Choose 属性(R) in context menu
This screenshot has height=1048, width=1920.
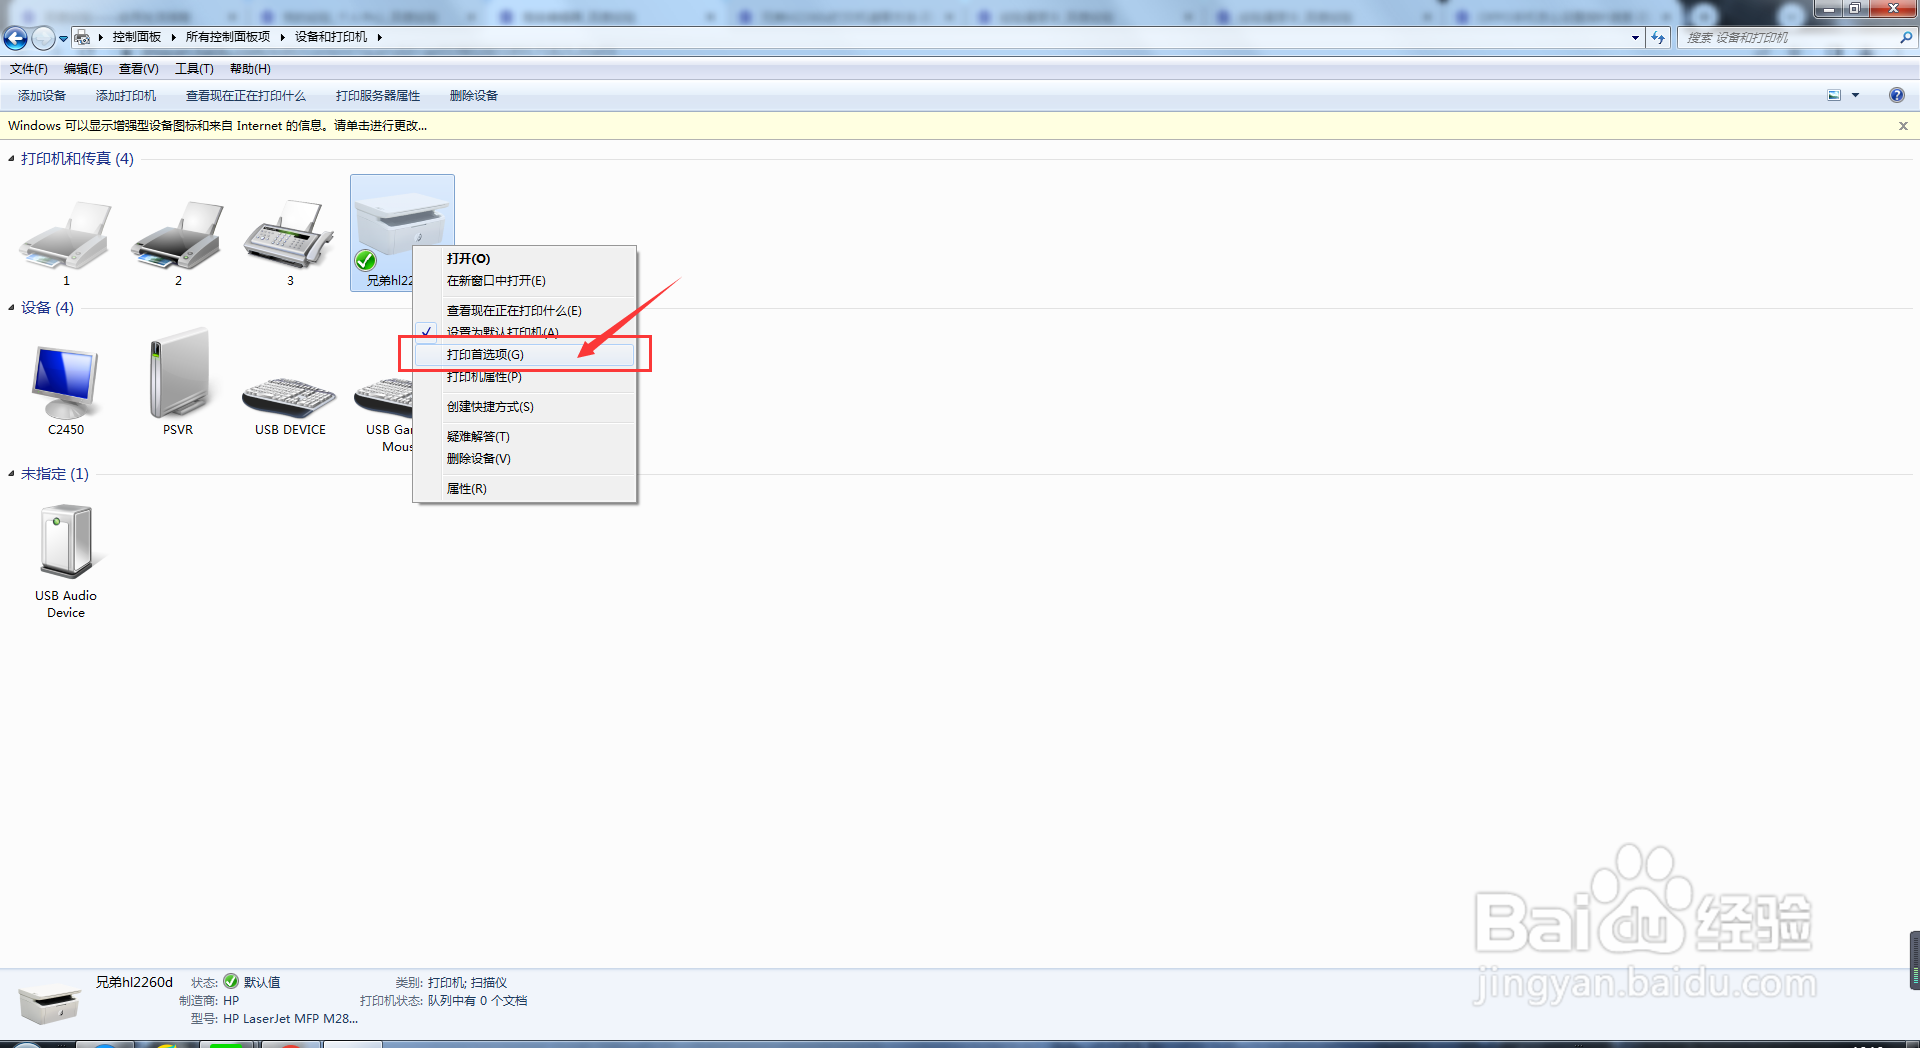point(525,489)
